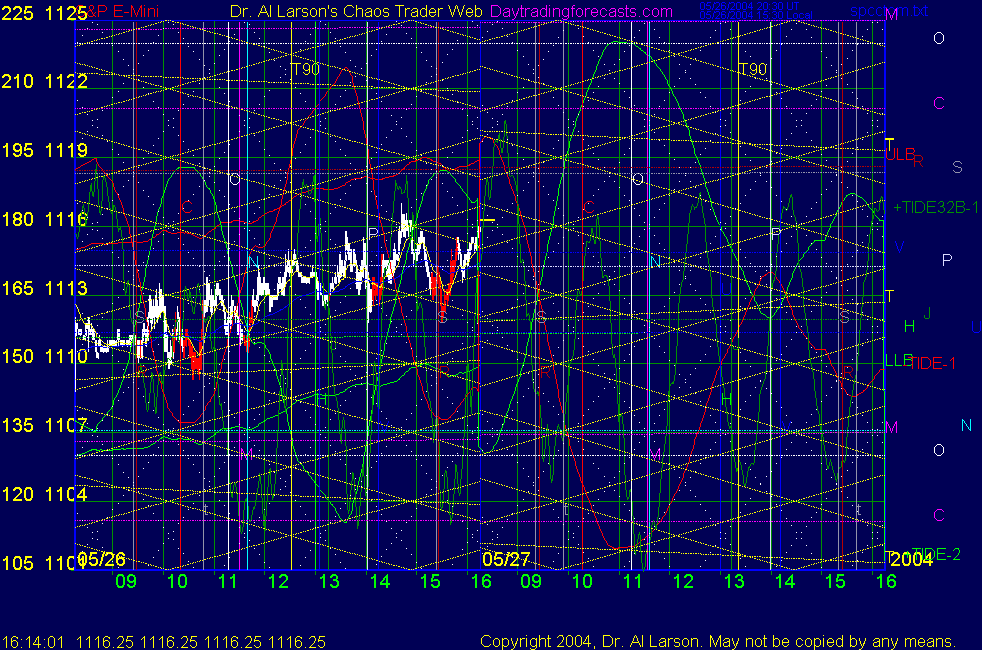Select the '120 1104' price axis label
Image resolution: width=982 pixels, height=650 pixels.
44,494
